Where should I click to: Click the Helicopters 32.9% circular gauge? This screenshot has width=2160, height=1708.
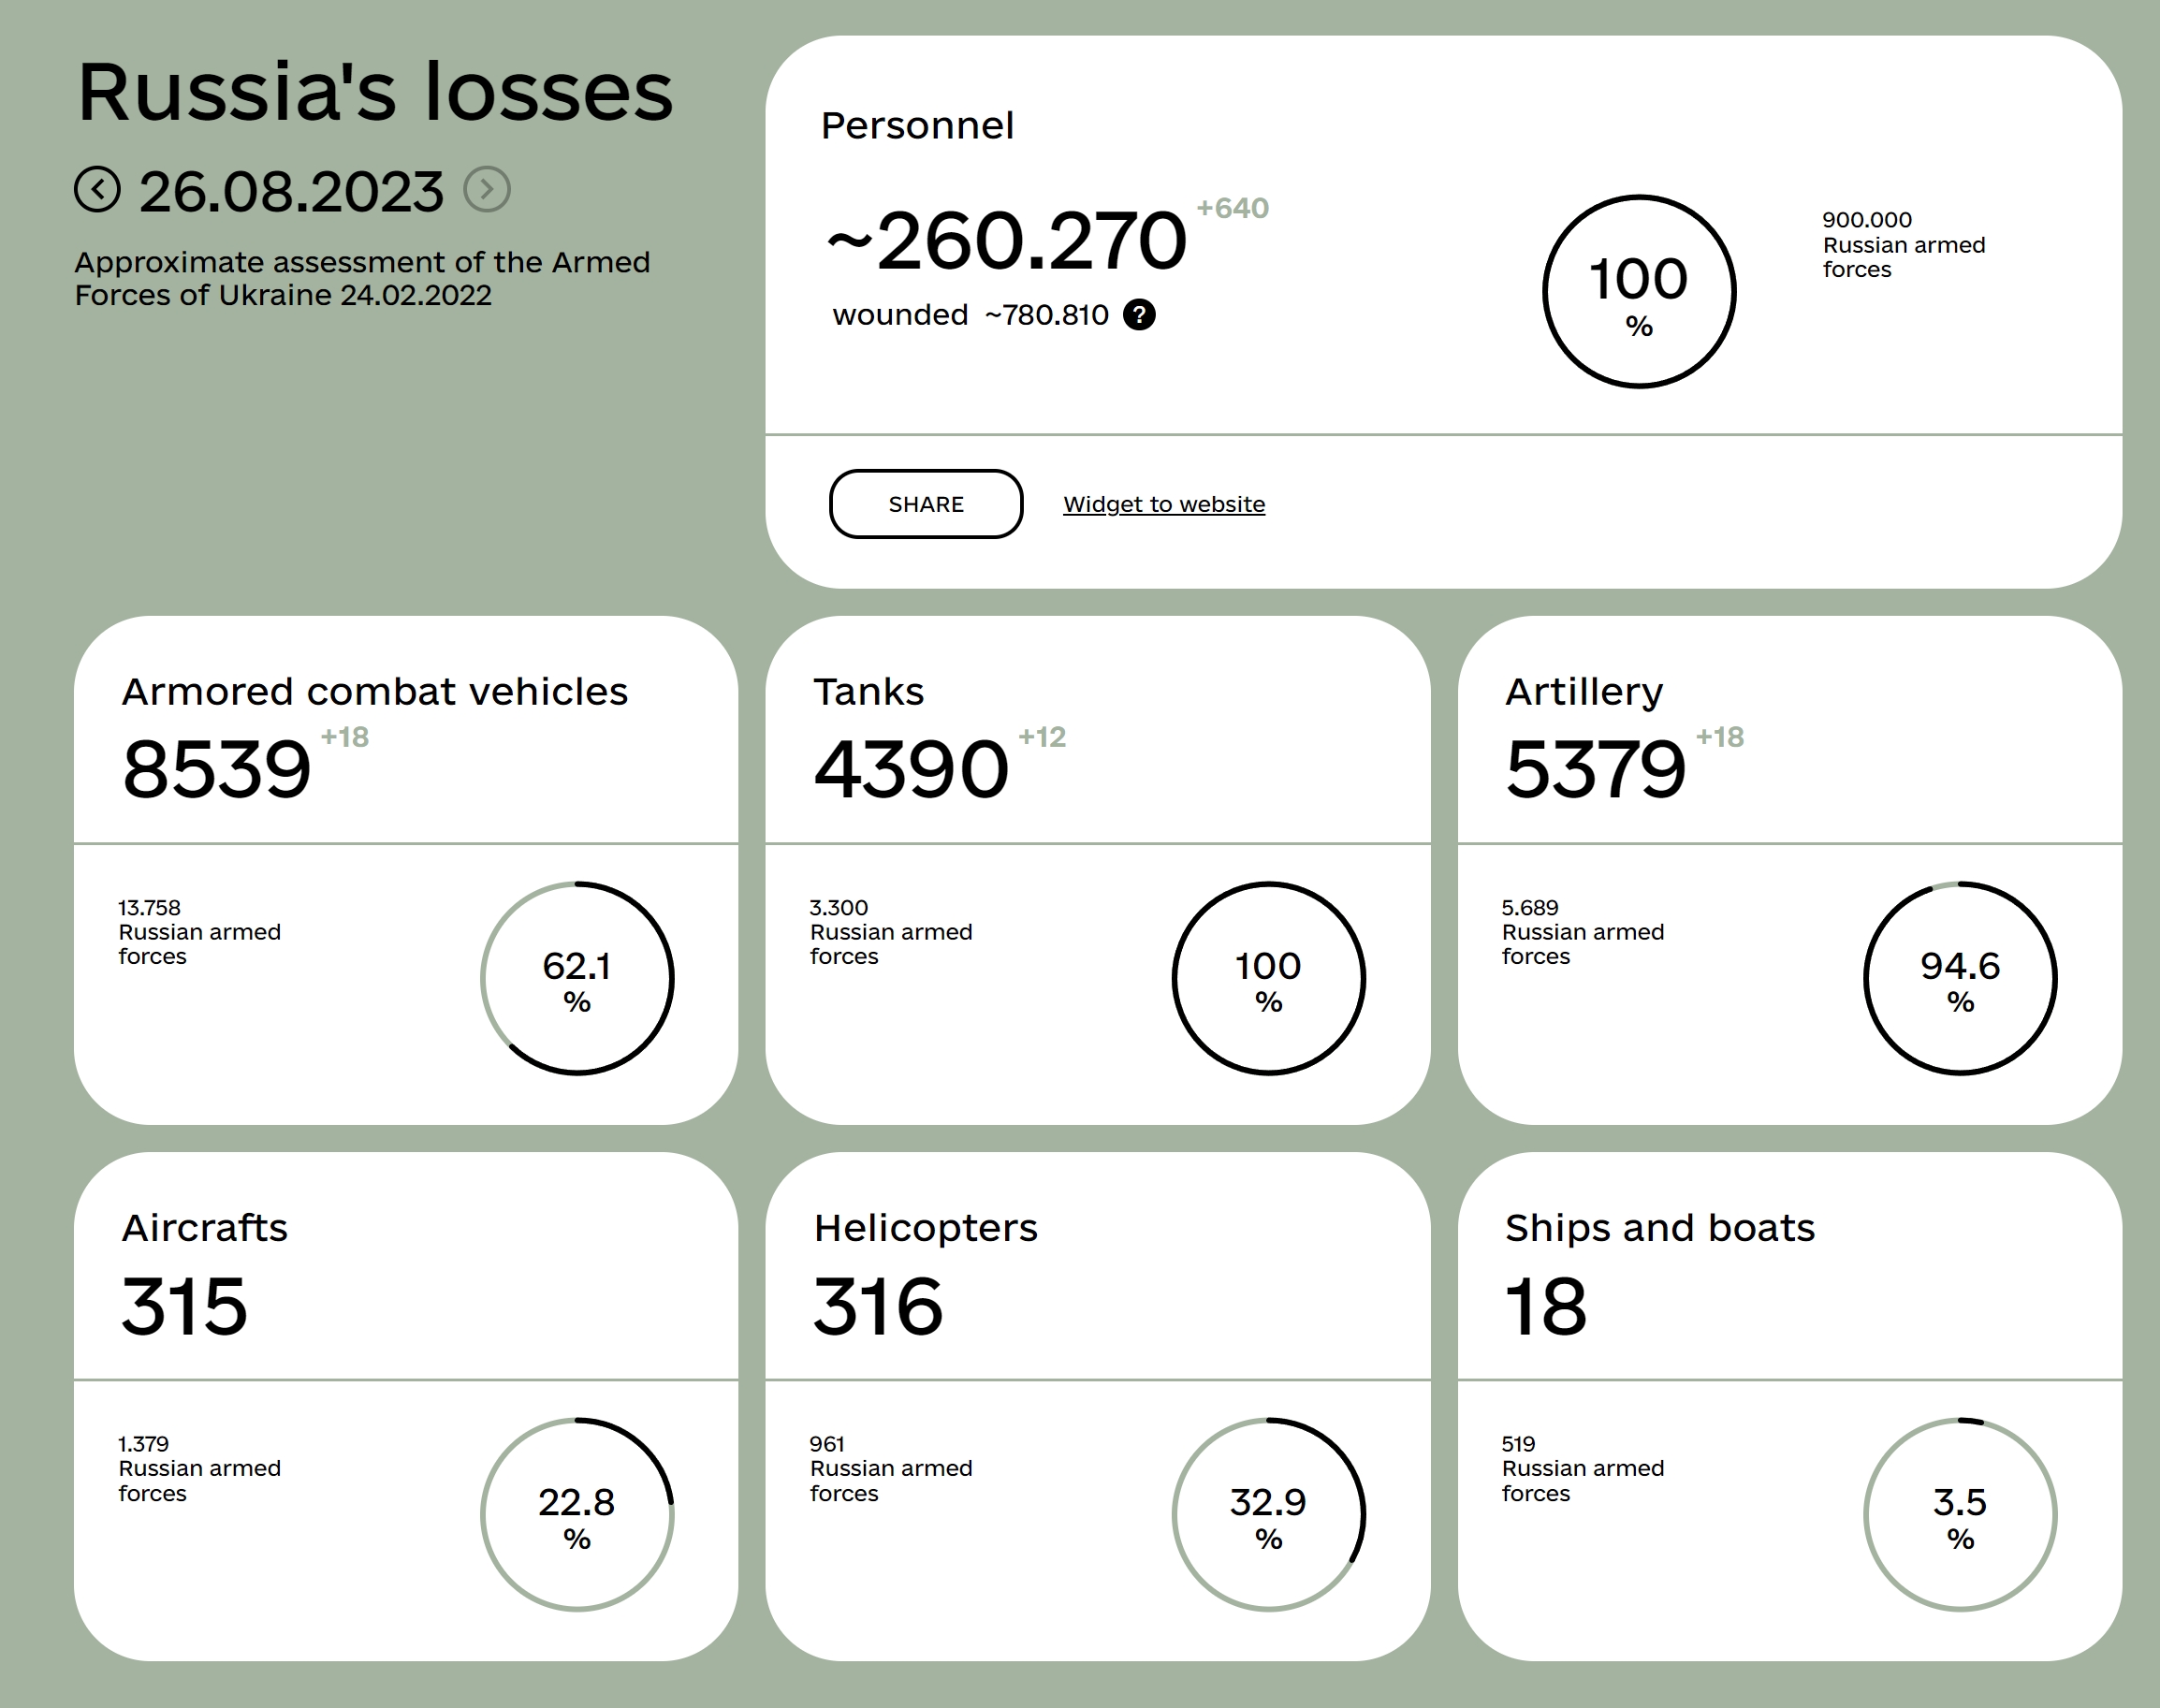tap(1268, 1514)
